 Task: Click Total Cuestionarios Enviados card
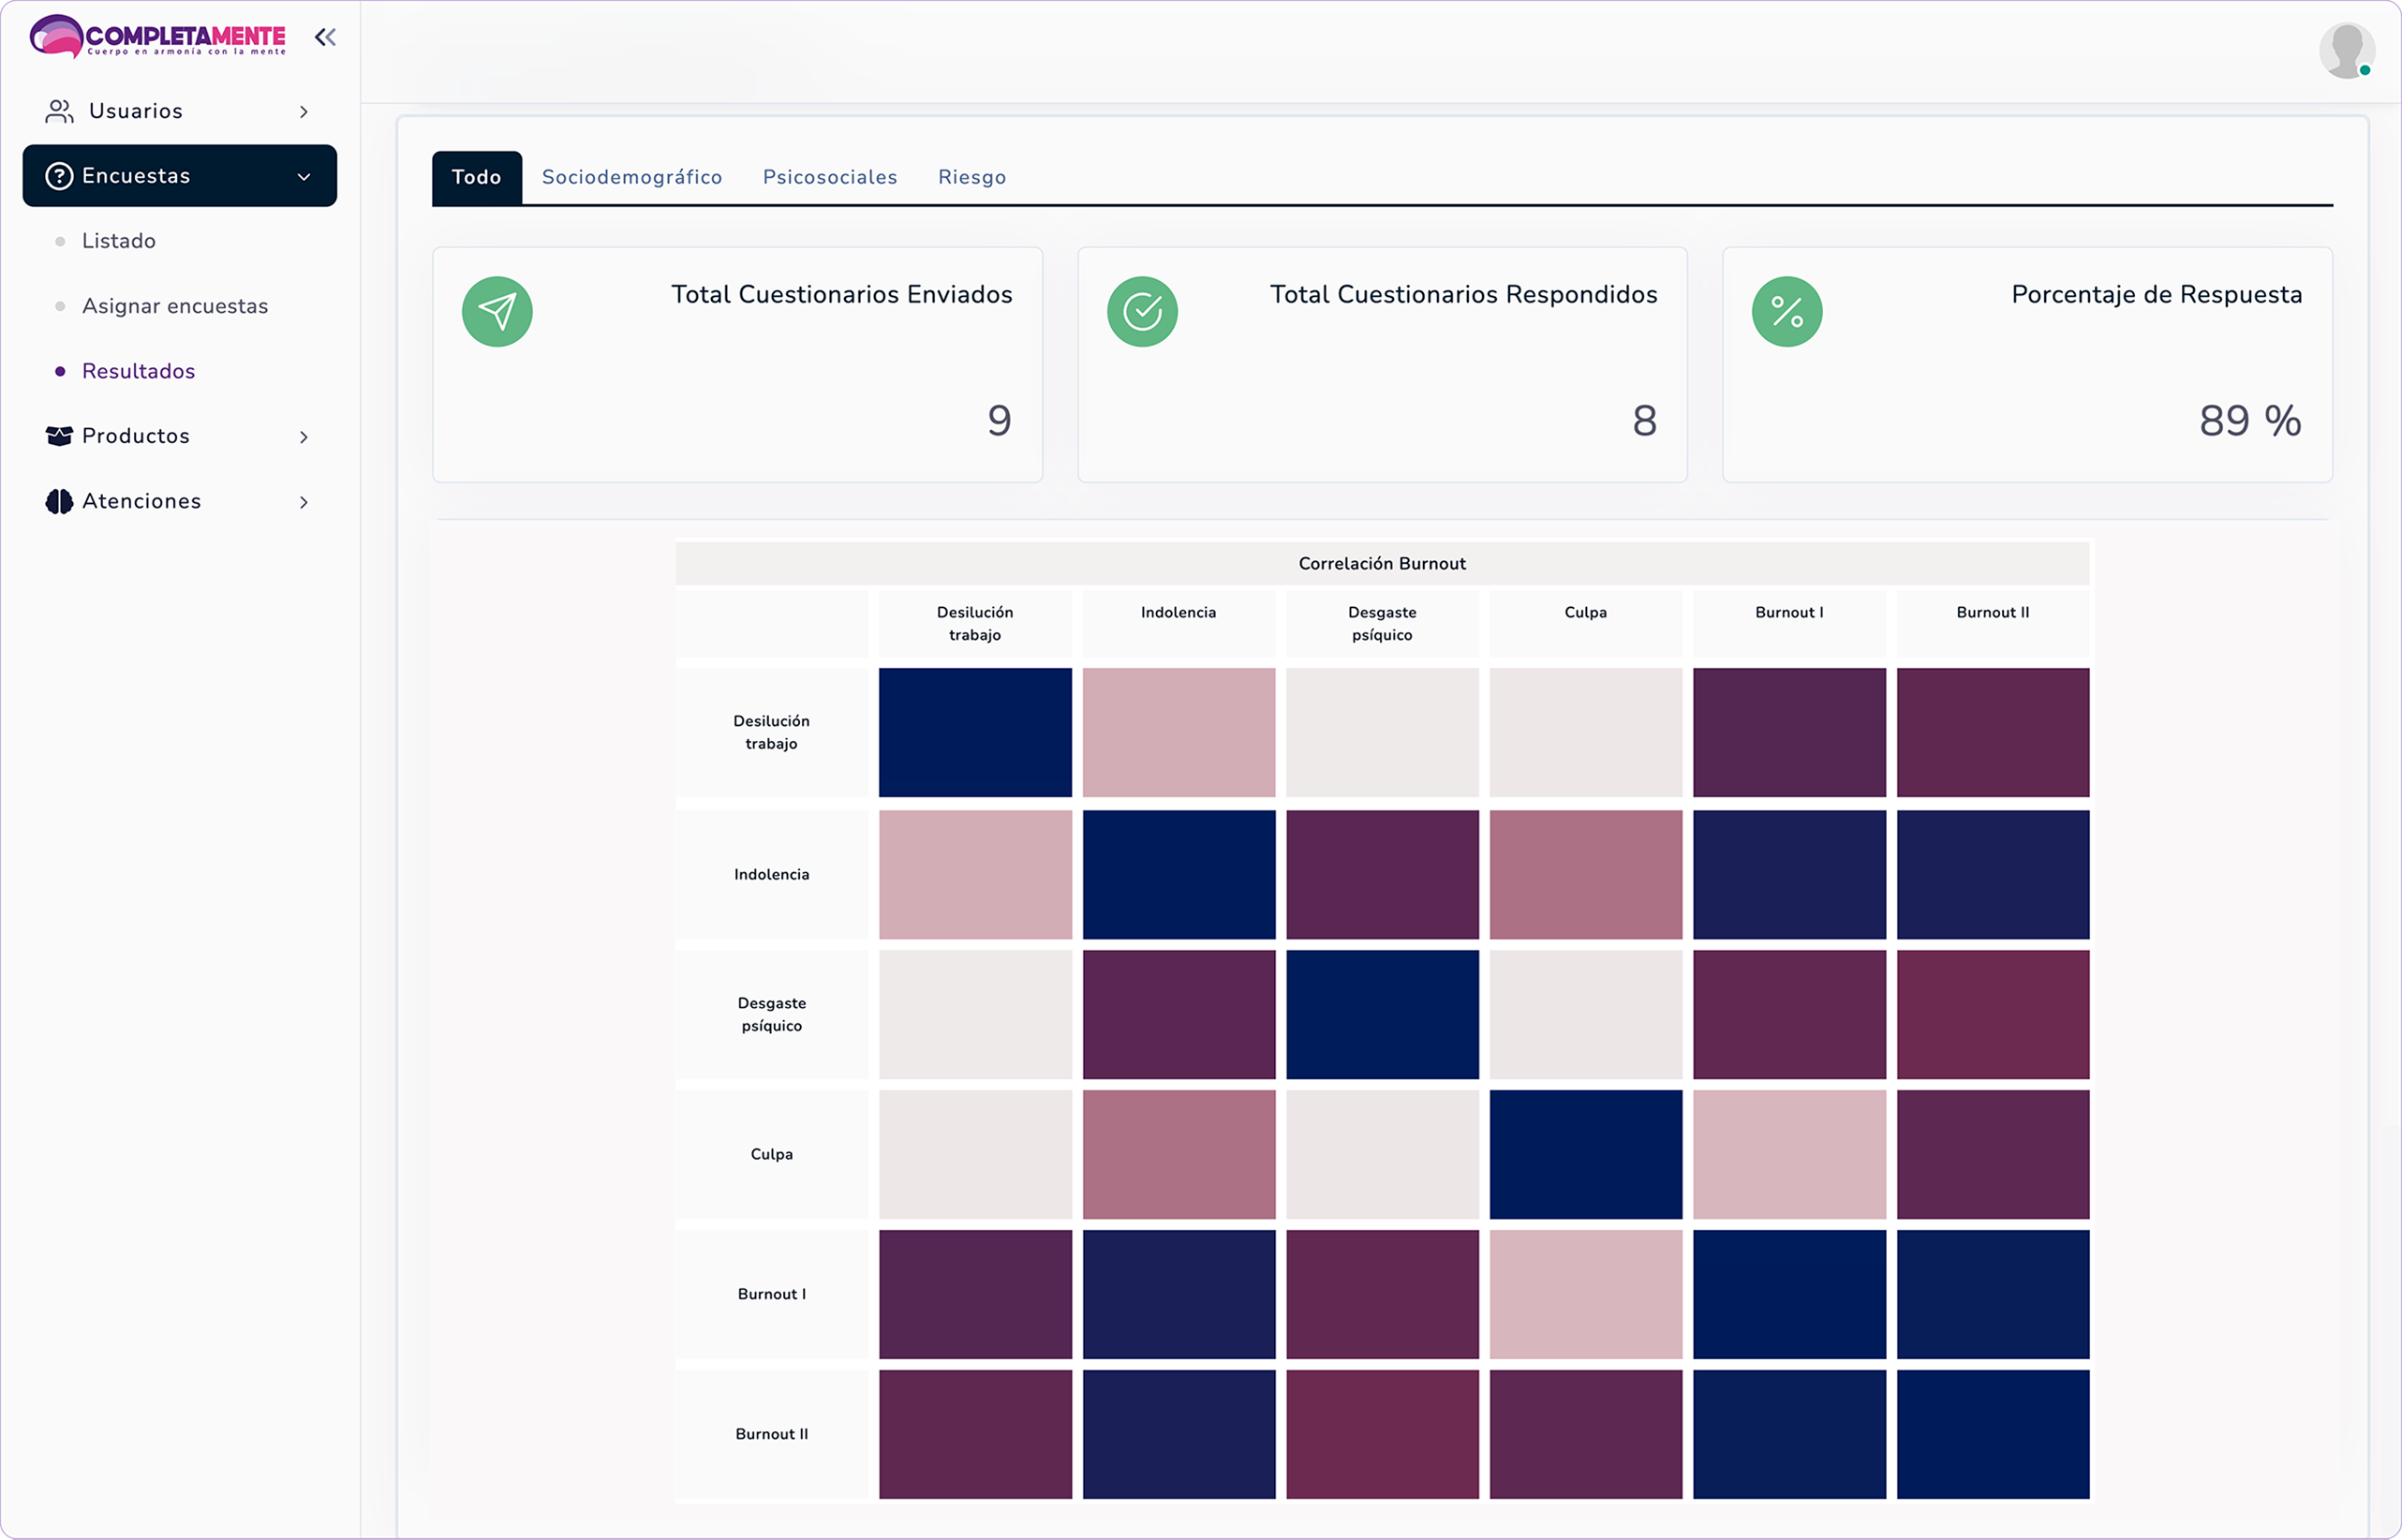pos(737,365)
